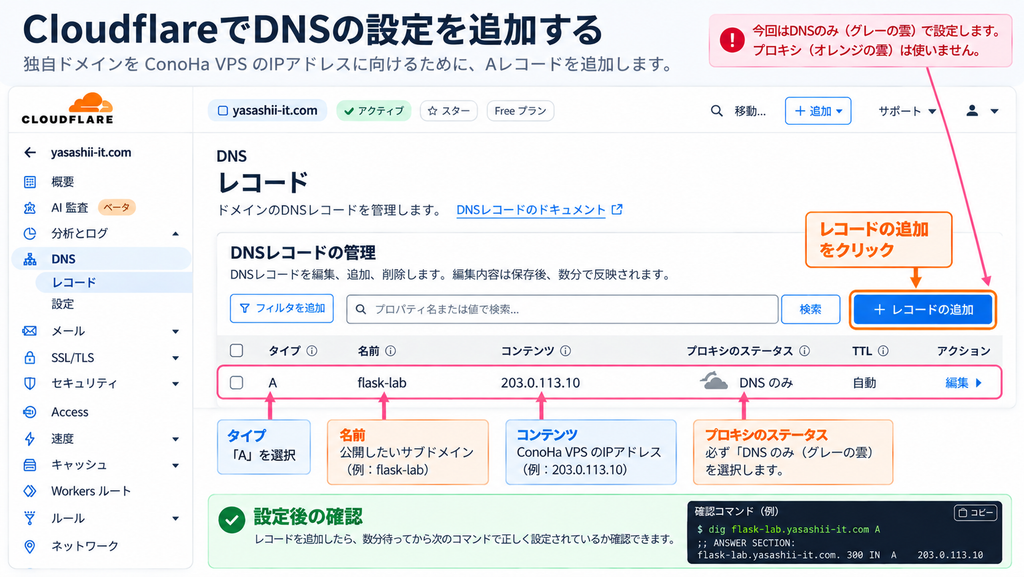Open the サポート dropdown menu
Image resolution: width=1024 pixels, height=577 pixels.
(907, 111)
